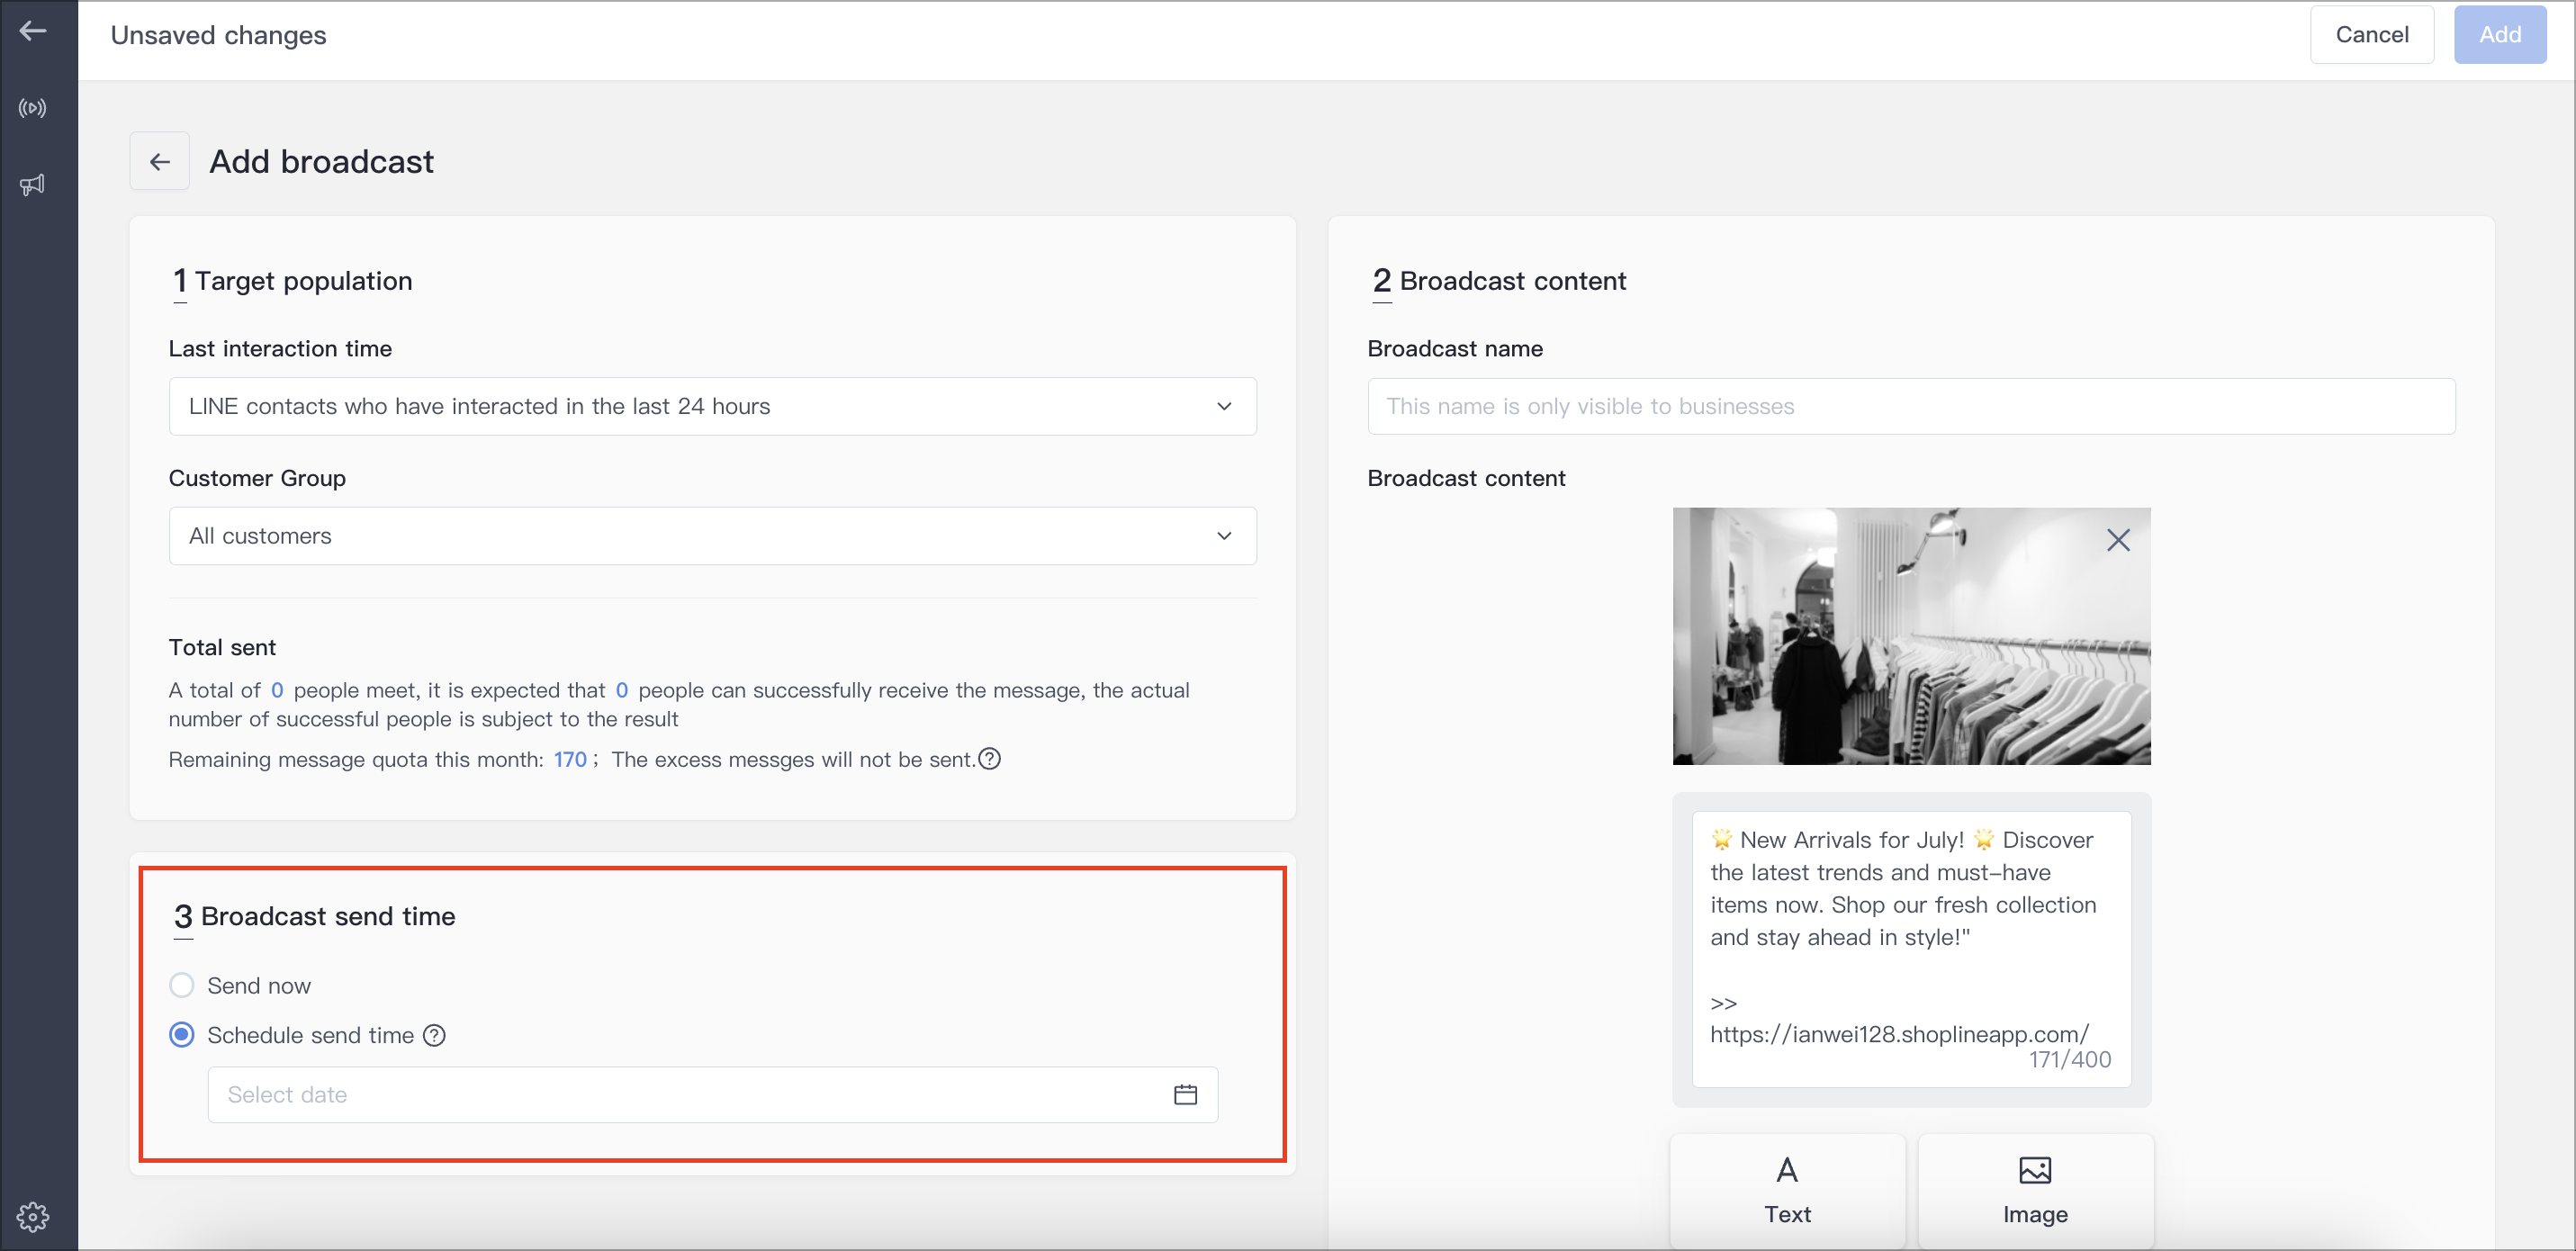Click the '3 Broadcast send time' heading
The image size is (2576, 1251).
tap(314, 916)
